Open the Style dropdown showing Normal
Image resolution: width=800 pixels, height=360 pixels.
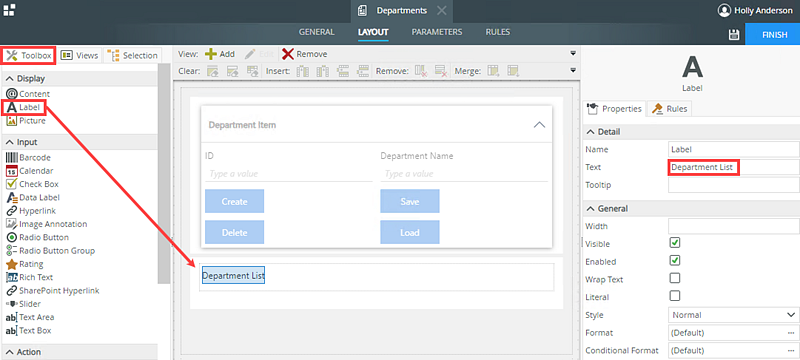(x=733, y=315)
